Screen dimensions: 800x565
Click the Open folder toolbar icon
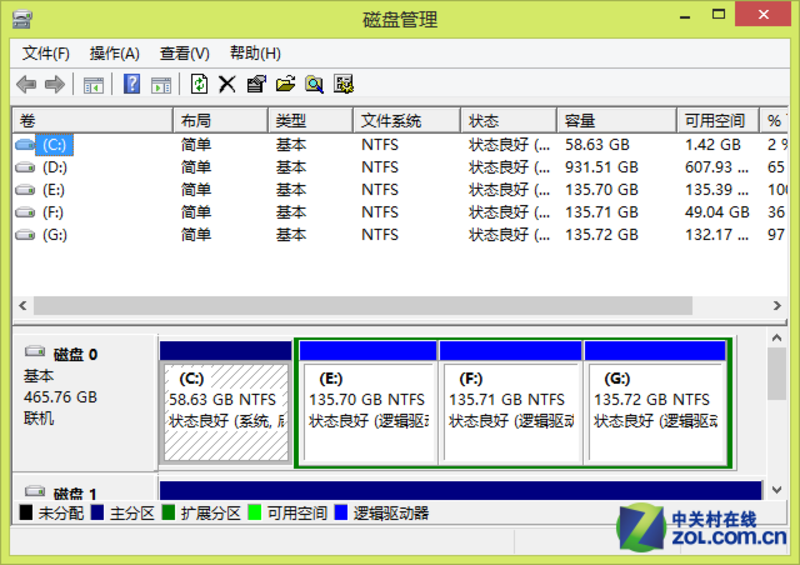[x=285, y=84]
